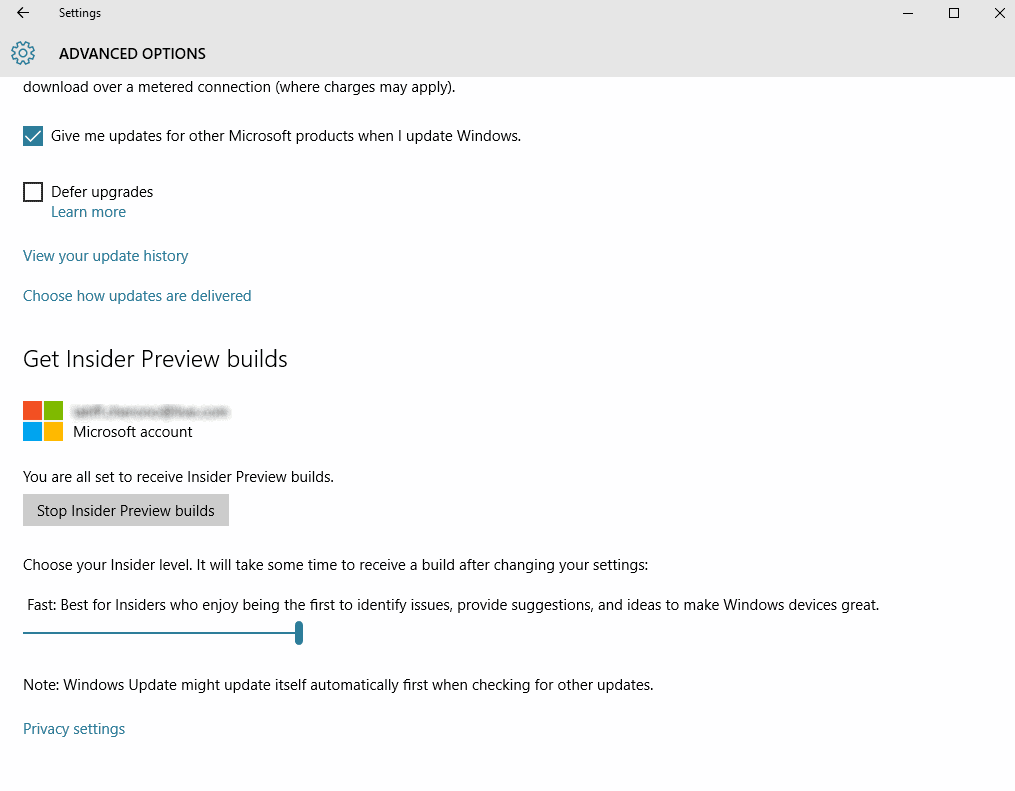Image resolution: width=1015 pixels, height=791 pixels.
Task: Uncheck updates for other Microsoft products
Action: 33,136
